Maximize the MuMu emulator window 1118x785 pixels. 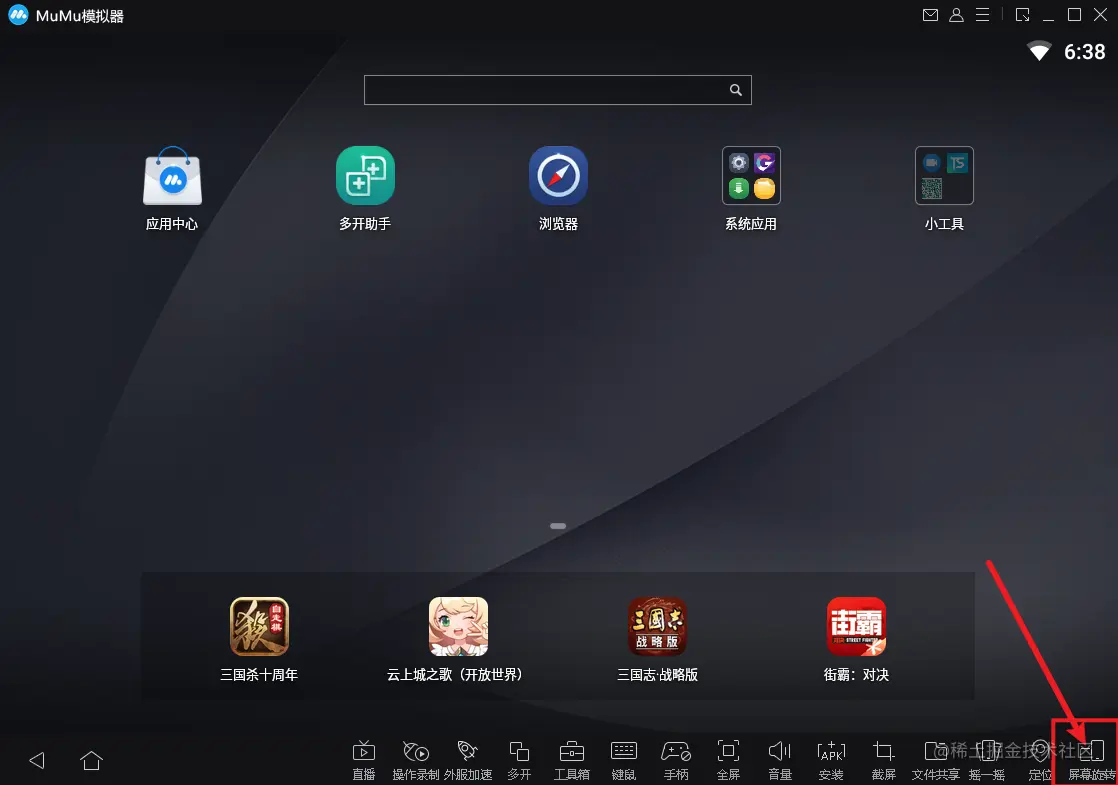(1075, 15)
